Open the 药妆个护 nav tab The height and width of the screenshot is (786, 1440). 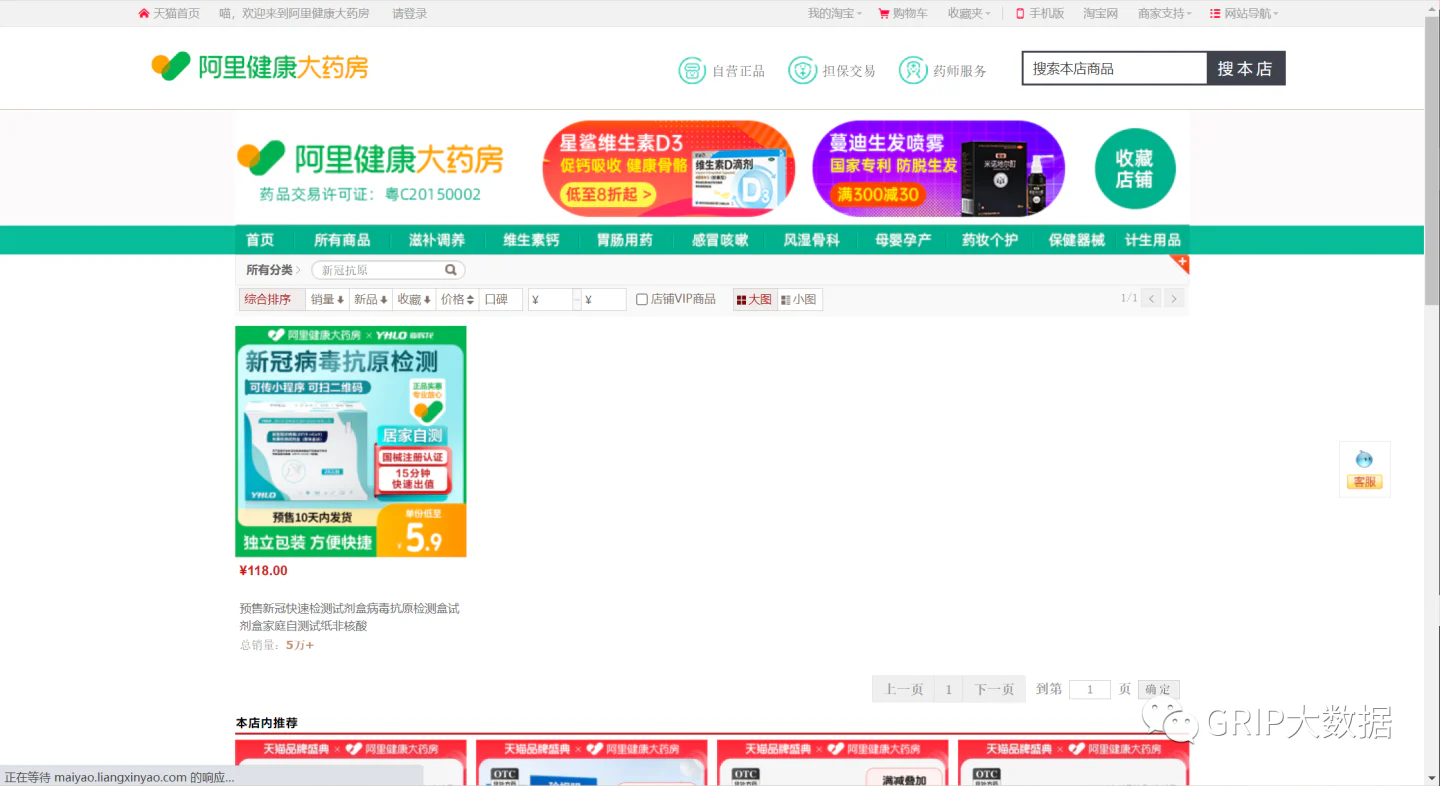coord(990,240)
